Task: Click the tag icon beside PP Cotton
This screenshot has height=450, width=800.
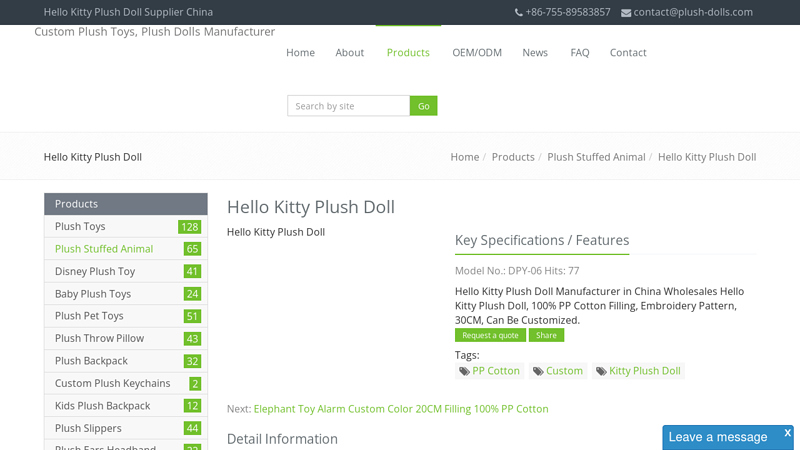Action: (464, 371)
